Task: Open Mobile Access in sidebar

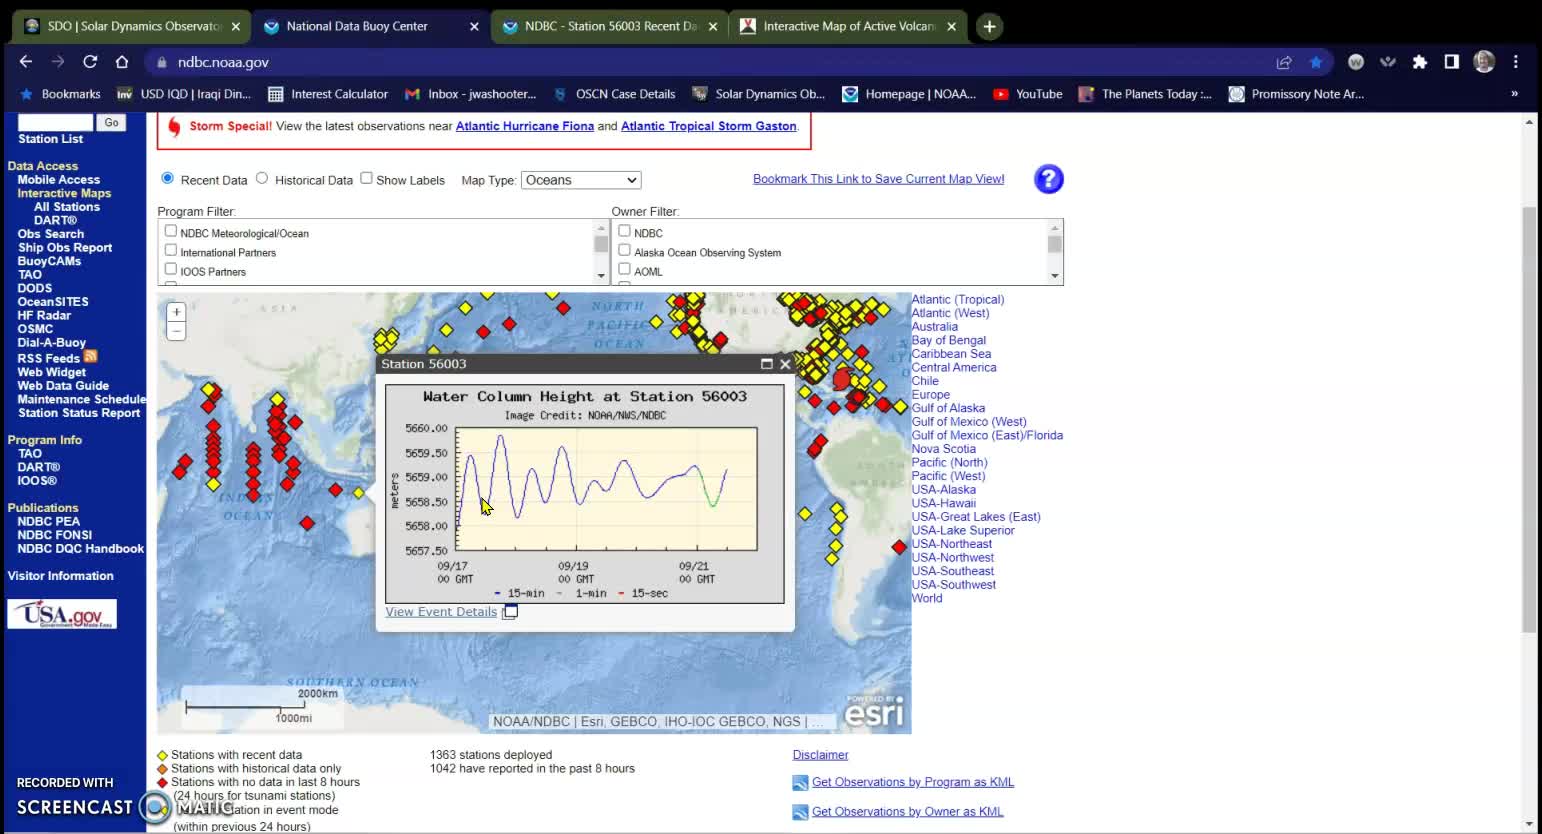Action: click(x=58, y=180)
